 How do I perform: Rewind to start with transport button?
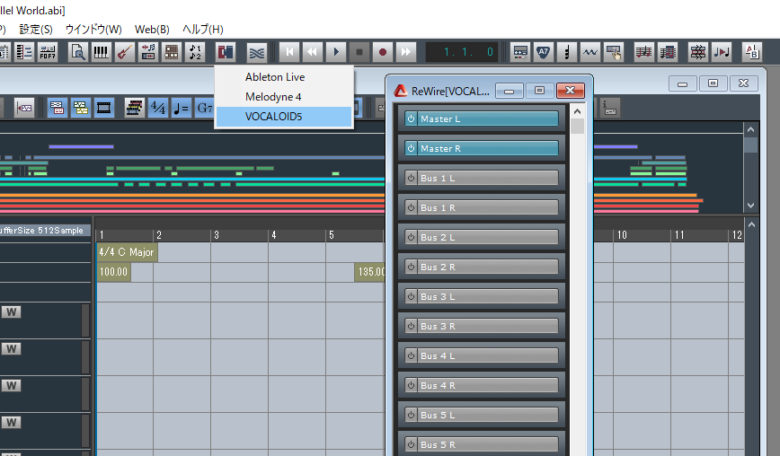pos(289,51)
